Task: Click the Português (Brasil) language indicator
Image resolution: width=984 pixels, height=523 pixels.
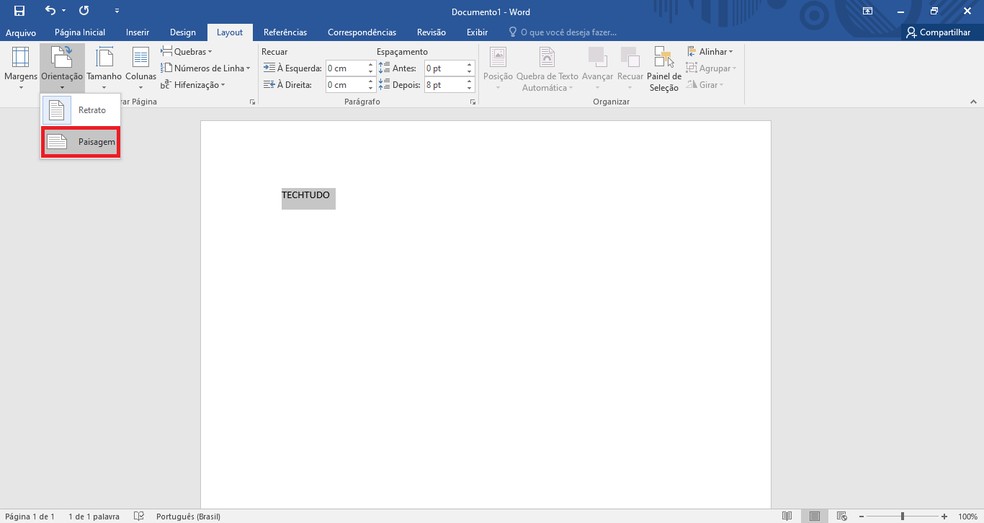Action: coord(188,516)
